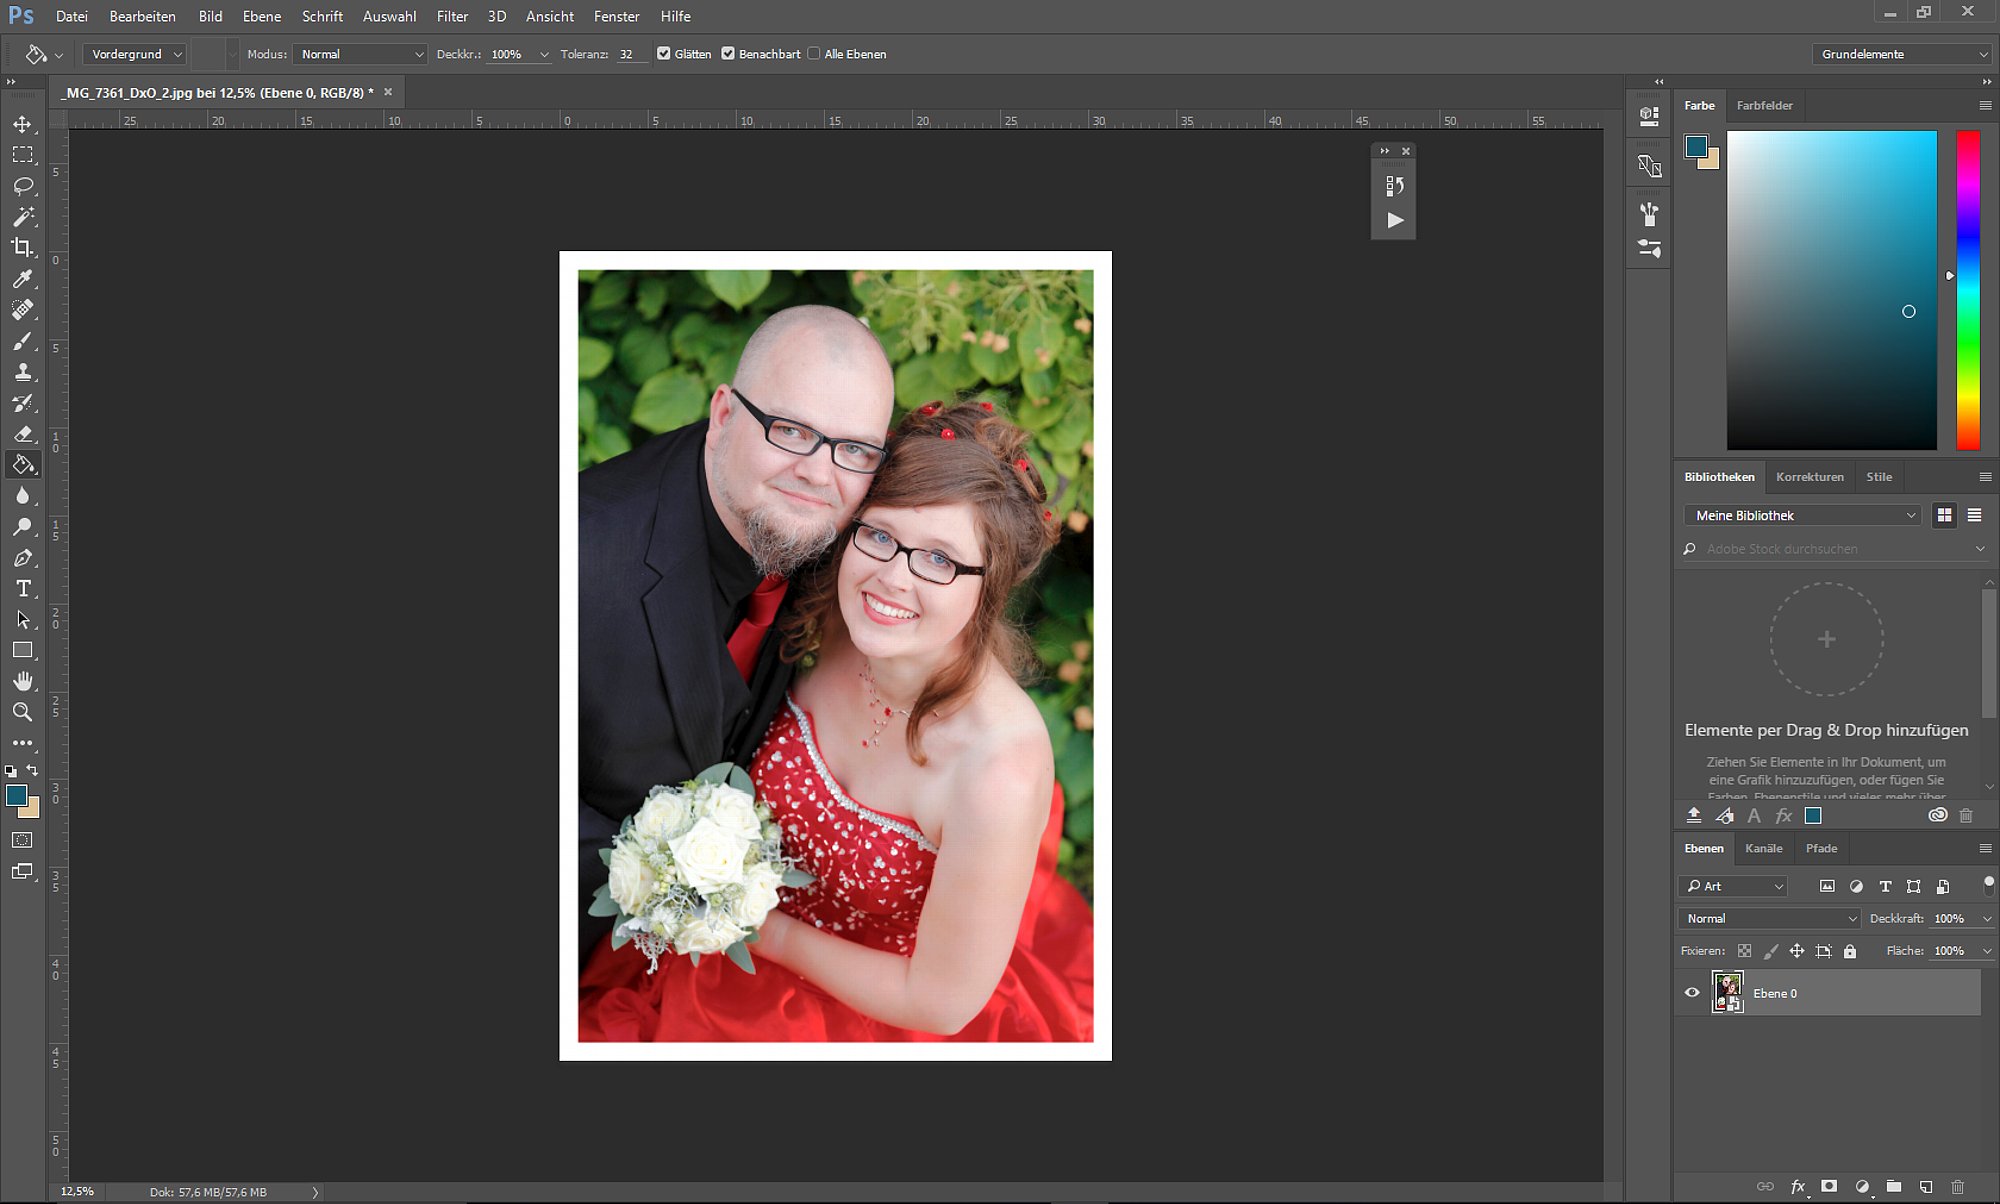Open the Filter menu
Image resolution: width=2000 pixels, height=1204 pixels.
click(452, 16)
